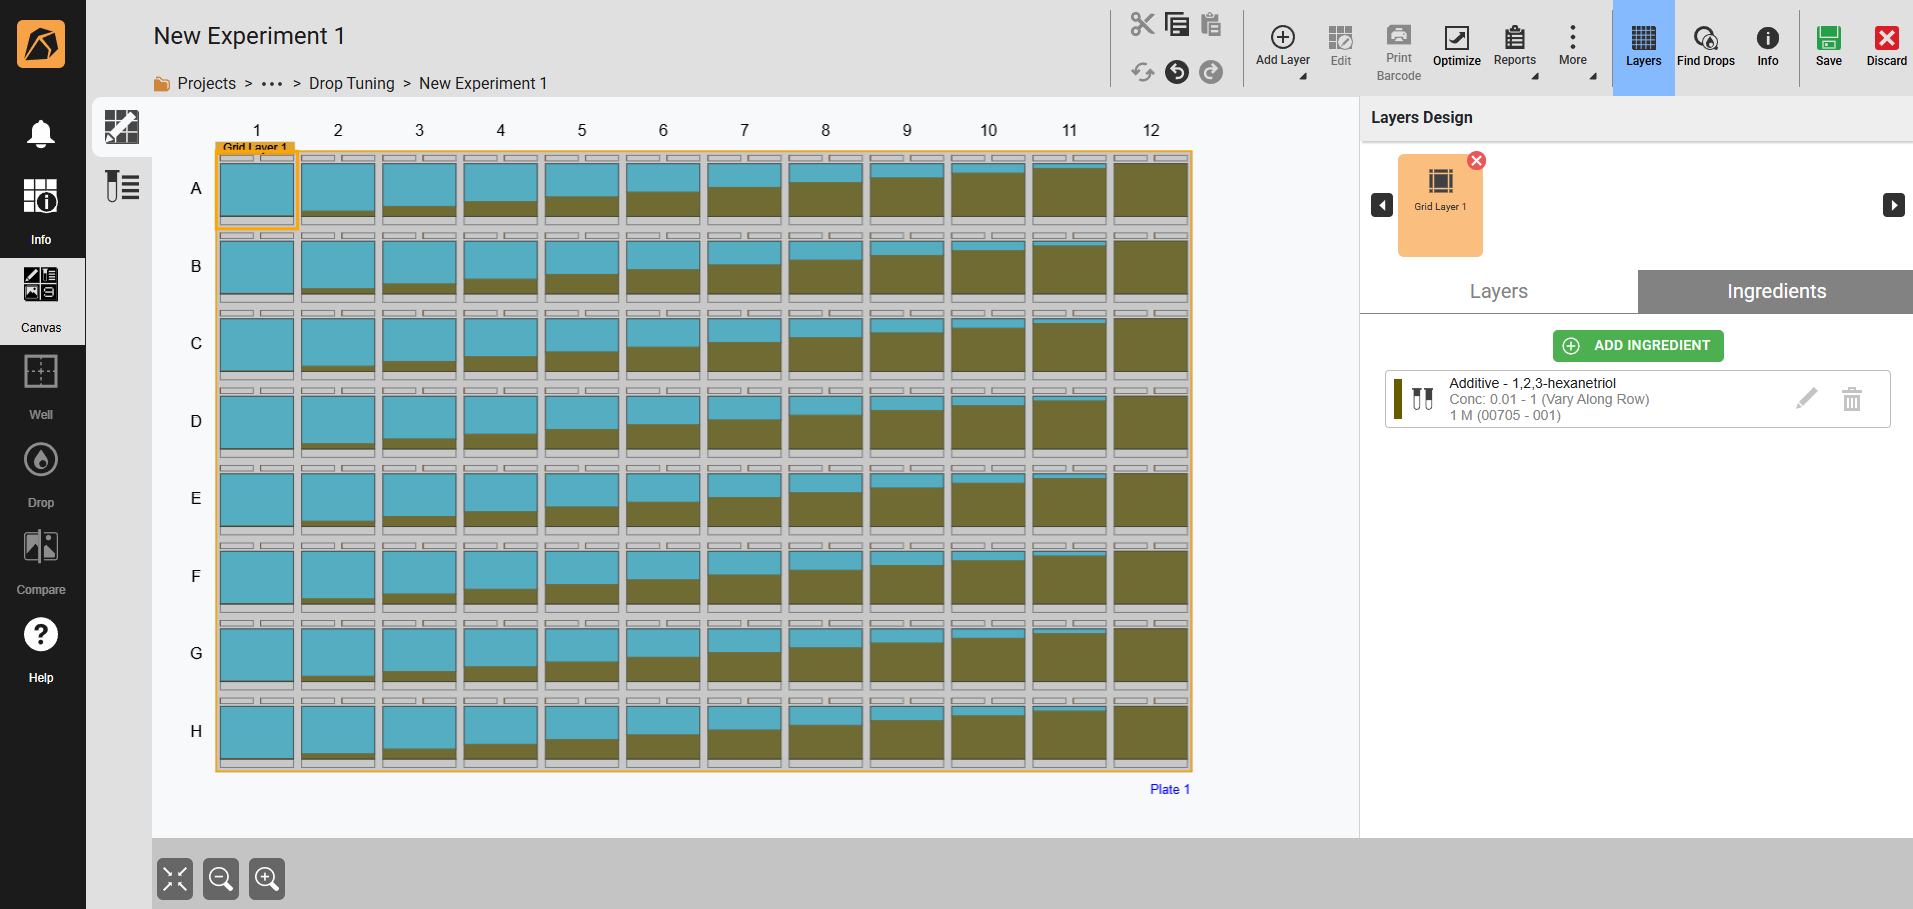The height and width of the screenshot is (909, 1913).
Task: Click the ADD INGREDIENT button
Action: (x=1638, y=345)
